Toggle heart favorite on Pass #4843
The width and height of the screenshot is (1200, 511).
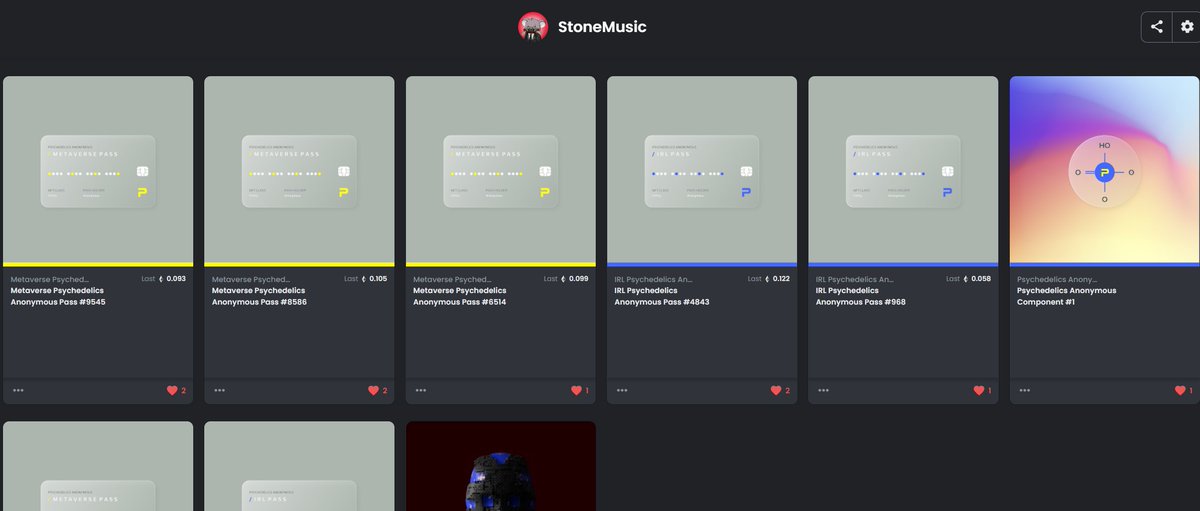(x=776, y=390)
